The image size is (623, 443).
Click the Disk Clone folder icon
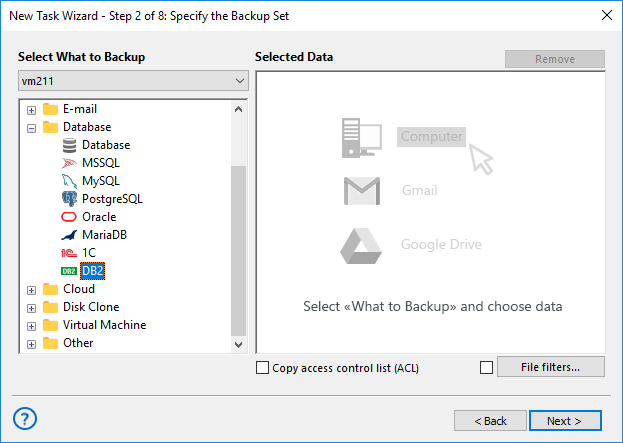50,307
